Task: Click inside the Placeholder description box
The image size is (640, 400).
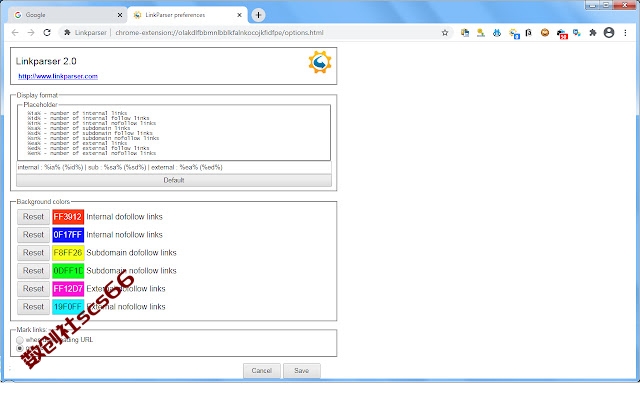Action: 174,133
